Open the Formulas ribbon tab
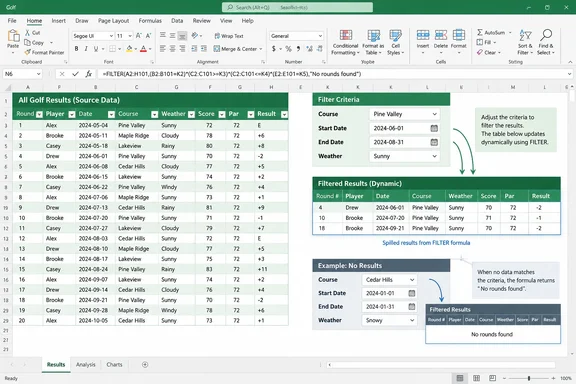This screenshot has width=576, height=384. click(x=150, y=21)
